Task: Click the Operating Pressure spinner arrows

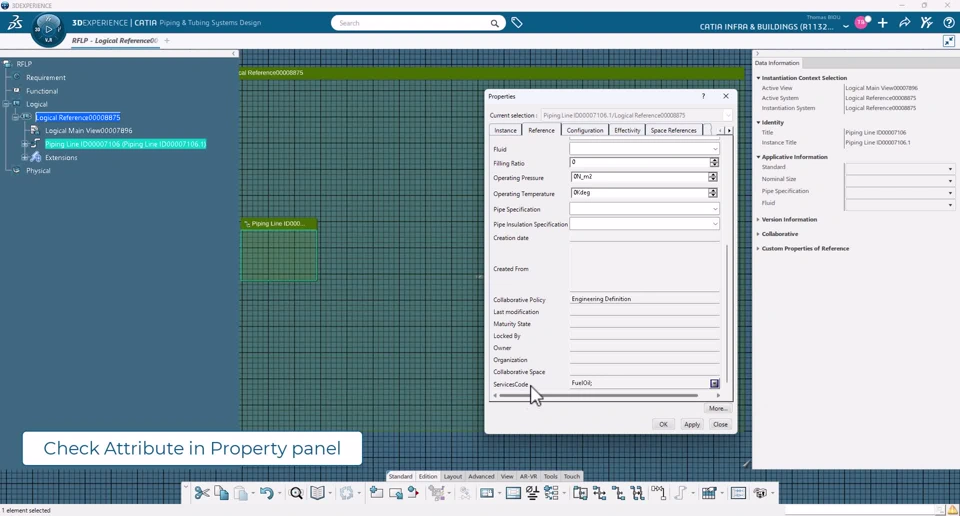Action: coord(713,177)
